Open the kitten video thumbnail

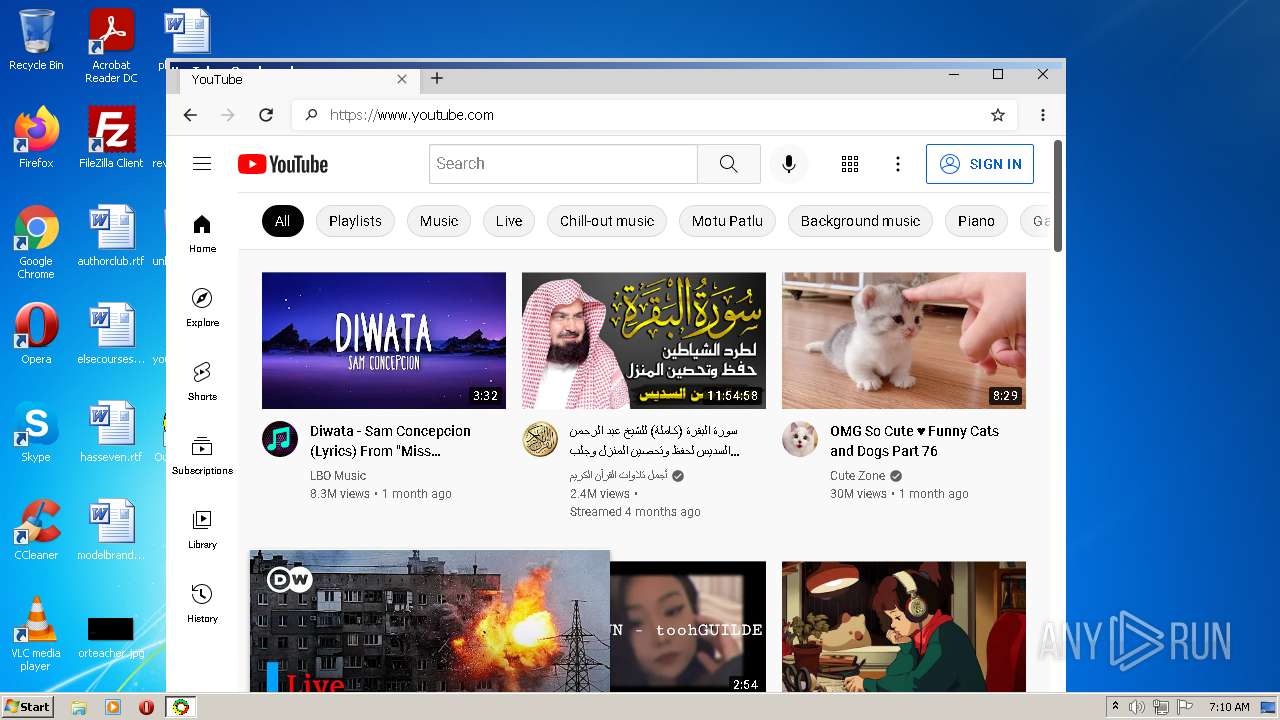(x=904, y=340)
